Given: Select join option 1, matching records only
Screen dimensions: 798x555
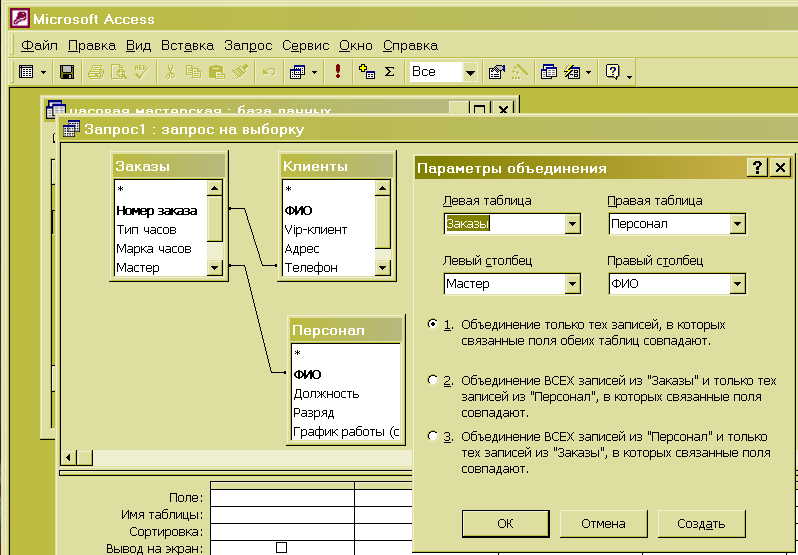Looking at the screenshot, I should click(x=433, y=324).
